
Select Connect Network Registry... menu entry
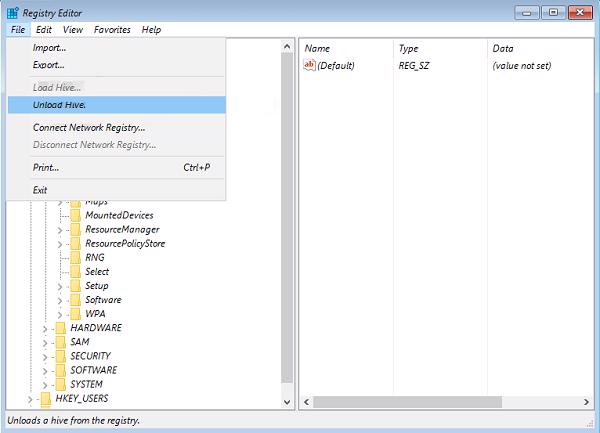pos(89,128)
